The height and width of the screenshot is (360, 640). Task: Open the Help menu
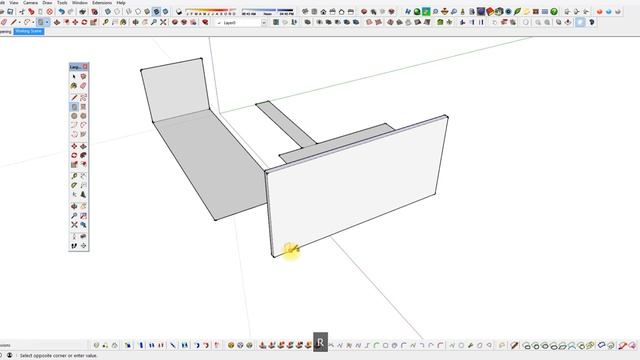(121, 2)
